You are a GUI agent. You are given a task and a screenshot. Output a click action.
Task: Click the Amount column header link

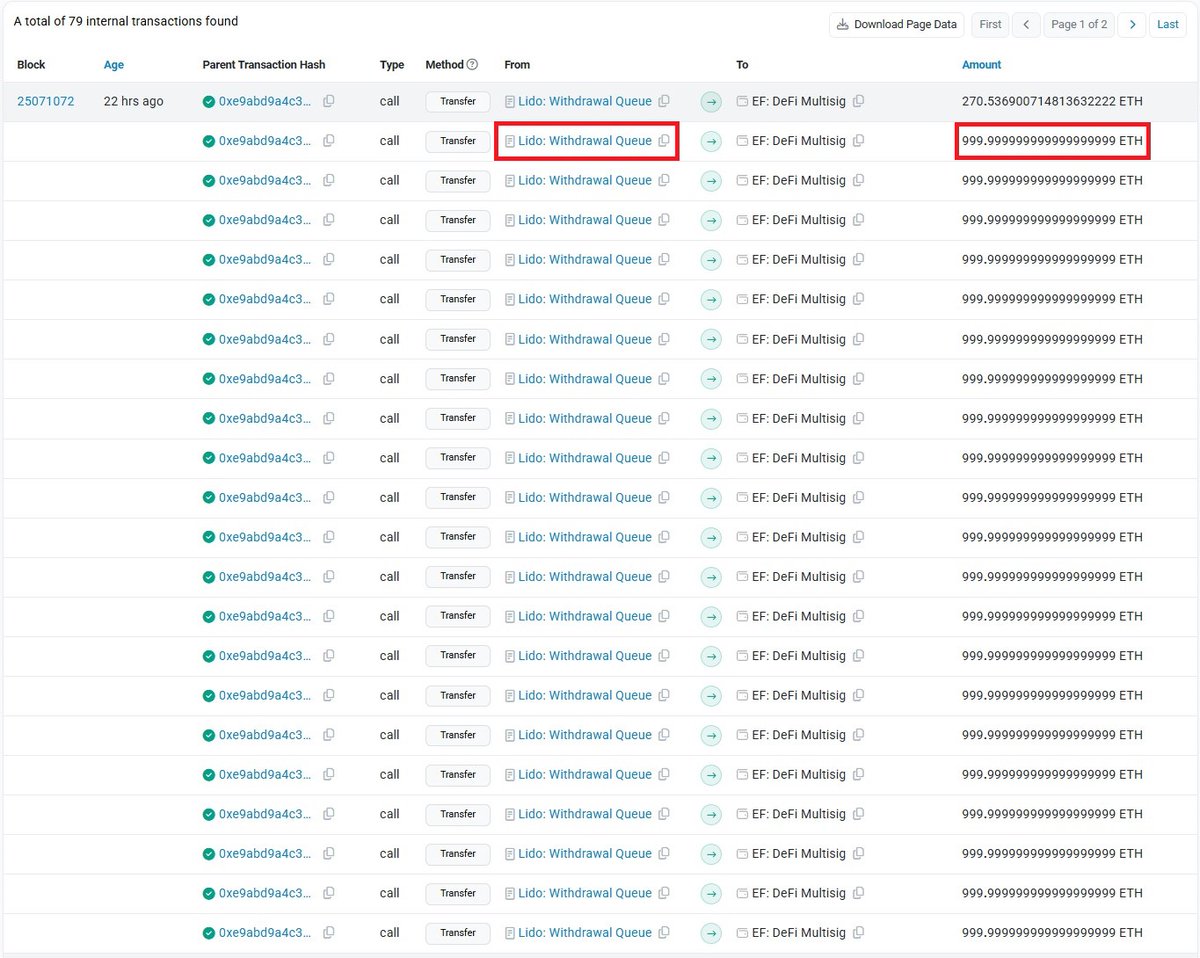[x=981, y=65]
